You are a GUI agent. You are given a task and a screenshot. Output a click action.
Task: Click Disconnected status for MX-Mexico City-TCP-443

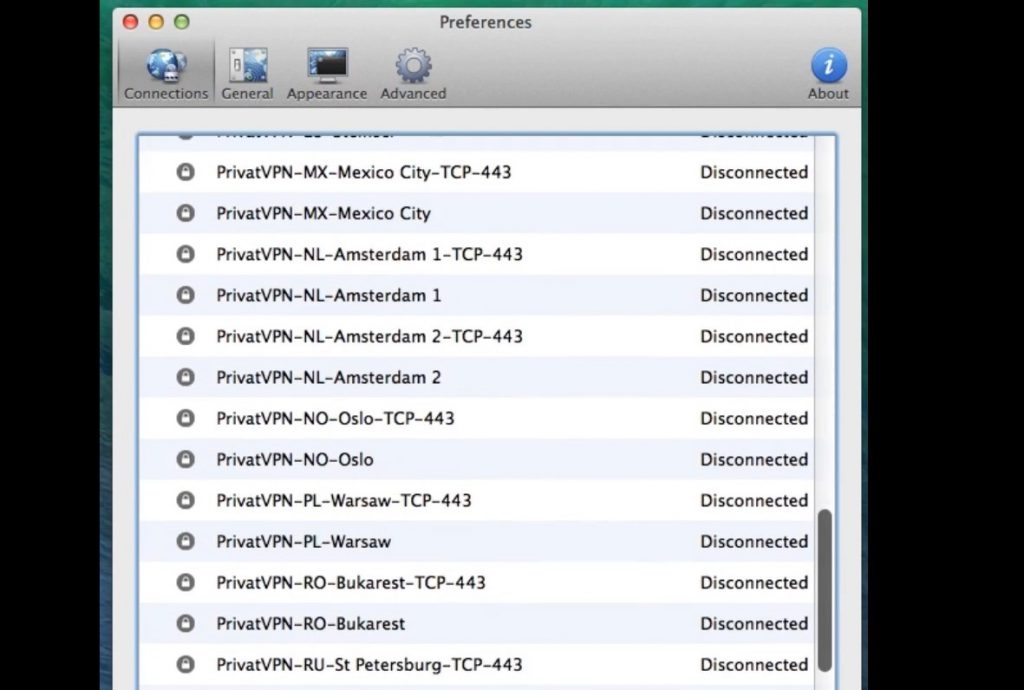point(754,172)
